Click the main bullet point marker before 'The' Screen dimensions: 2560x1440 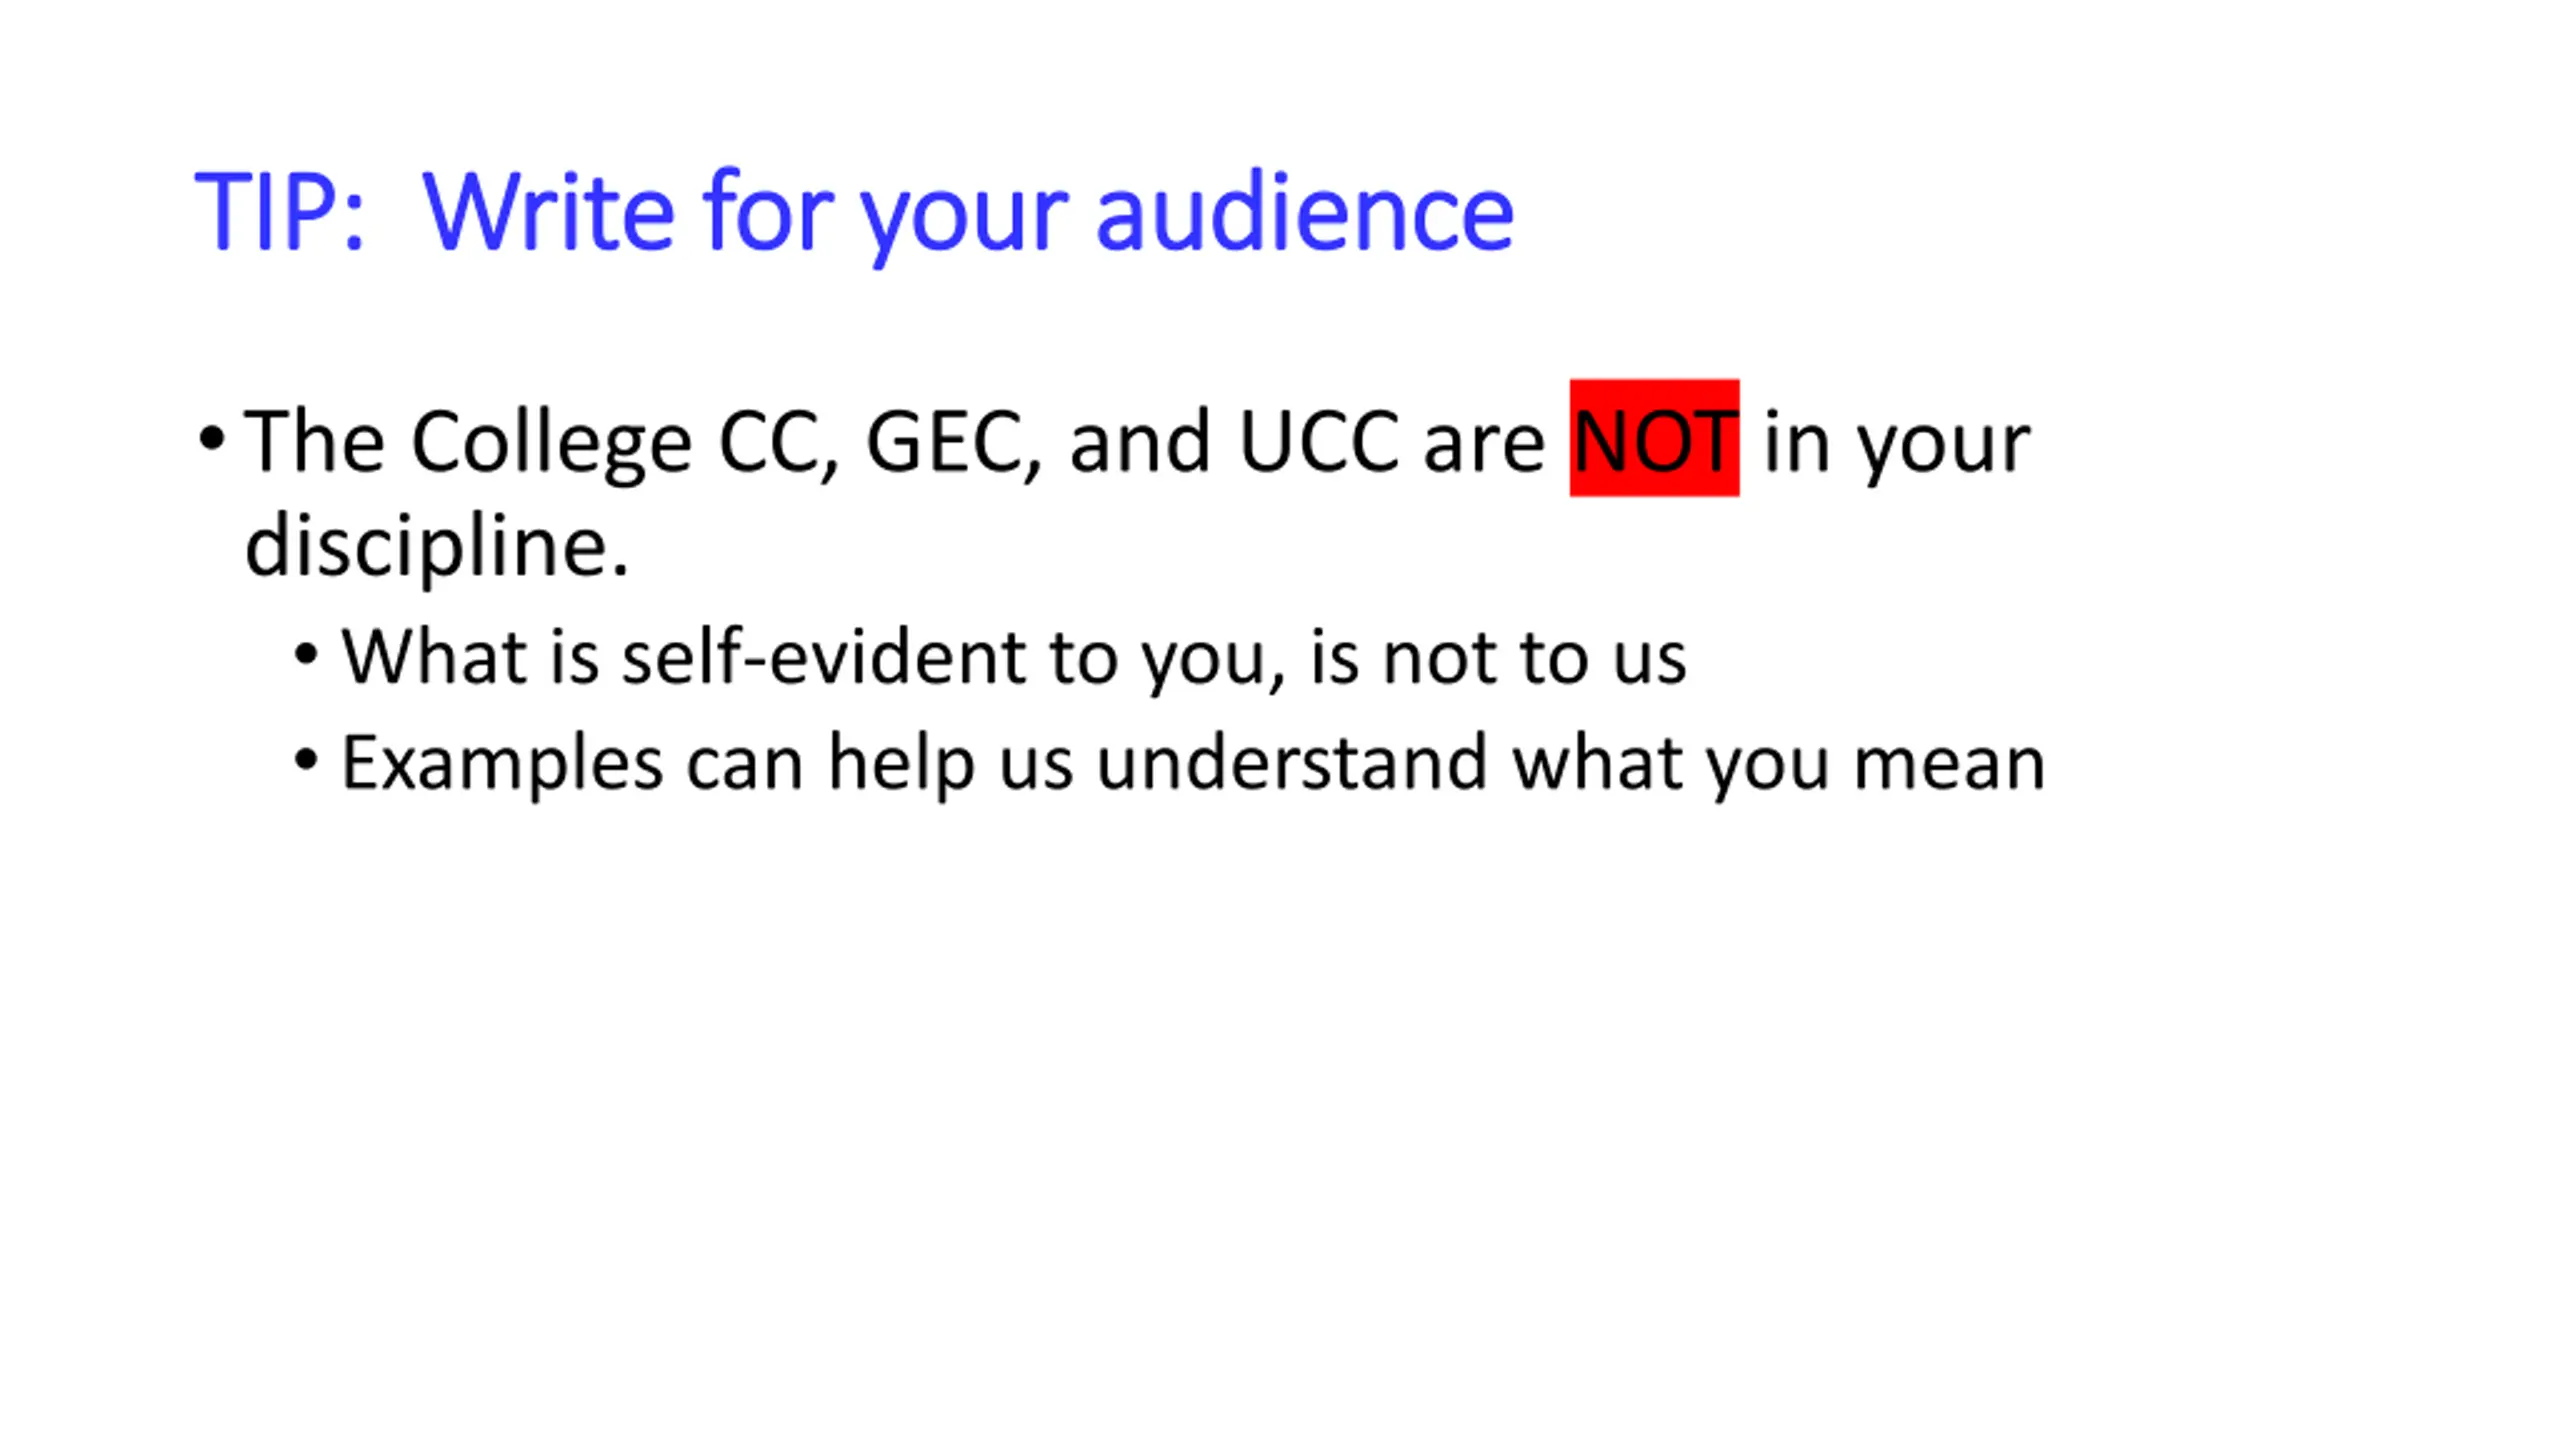click(211, 438)
